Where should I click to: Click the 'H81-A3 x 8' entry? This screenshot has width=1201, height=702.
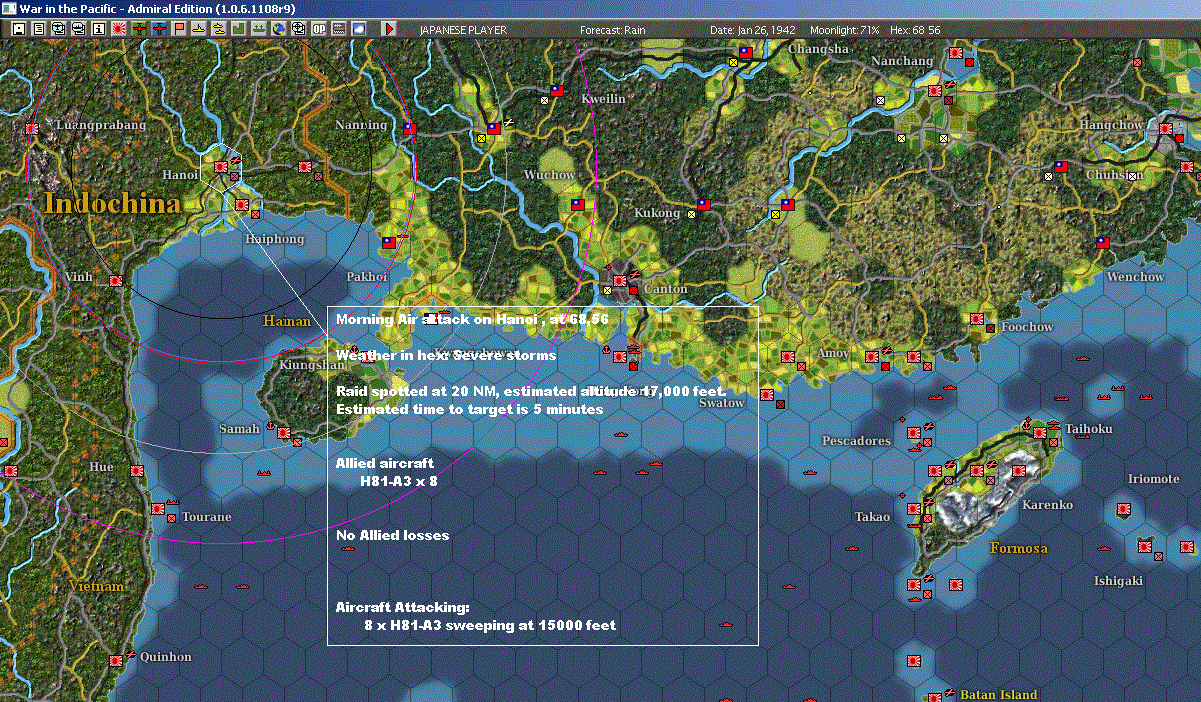[399, 481]
